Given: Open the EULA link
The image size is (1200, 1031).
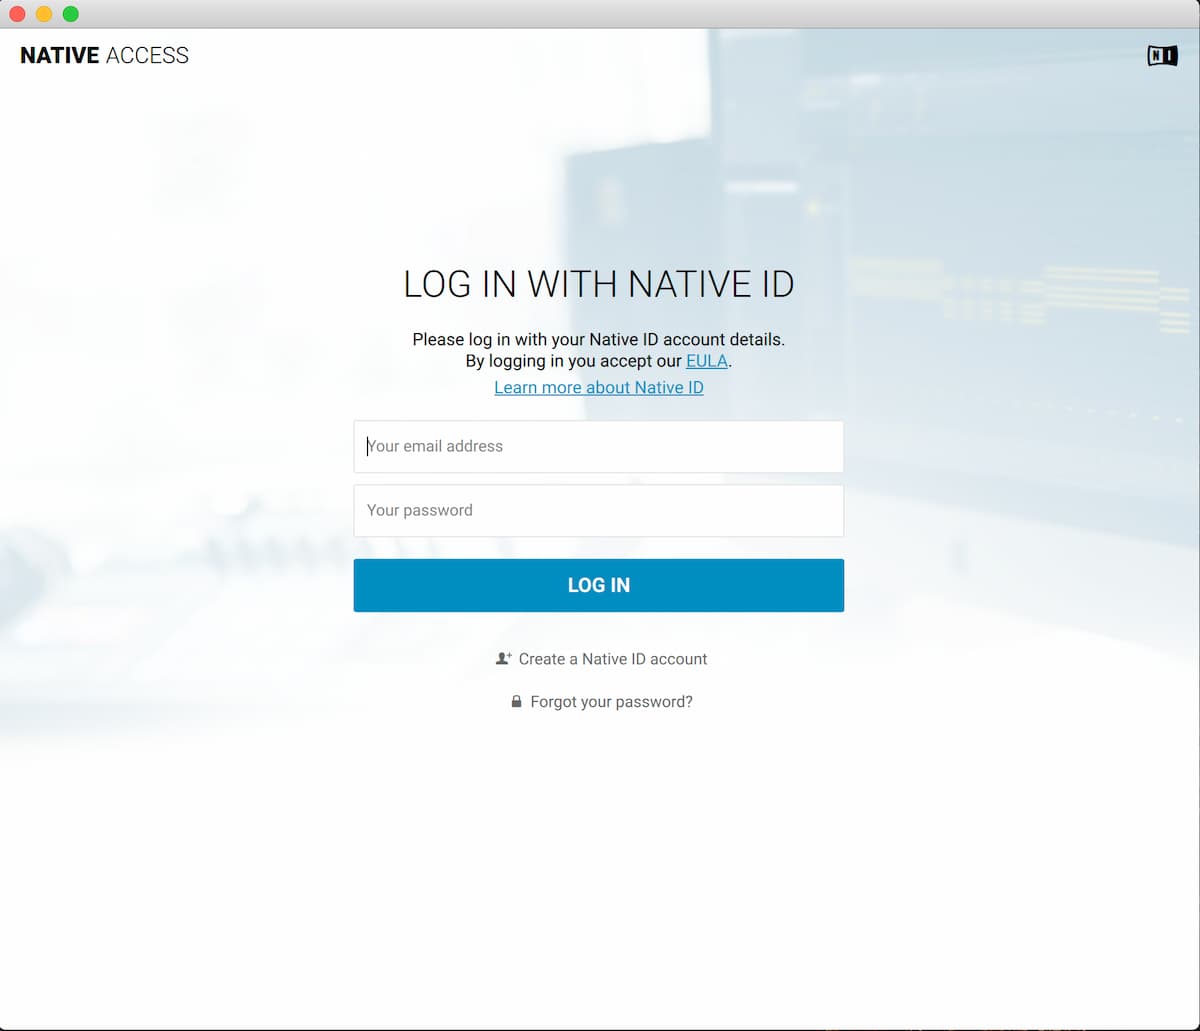Looking at the screenshot, I should 707,361.
